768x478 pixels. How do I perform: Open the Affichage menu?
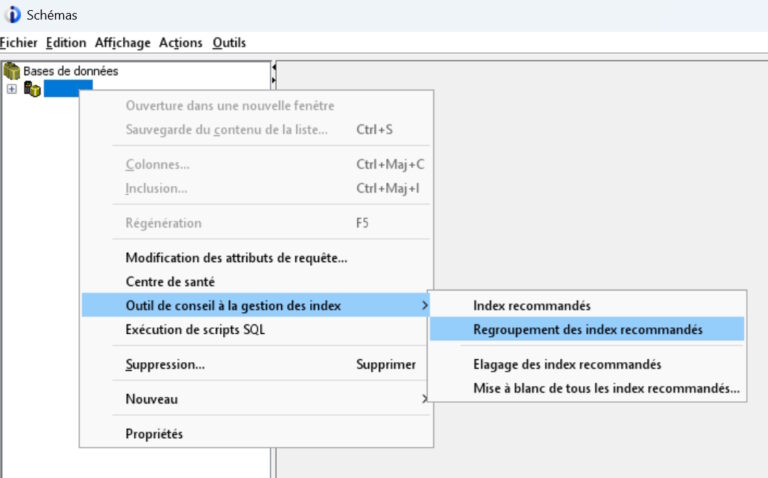point(122,42)
